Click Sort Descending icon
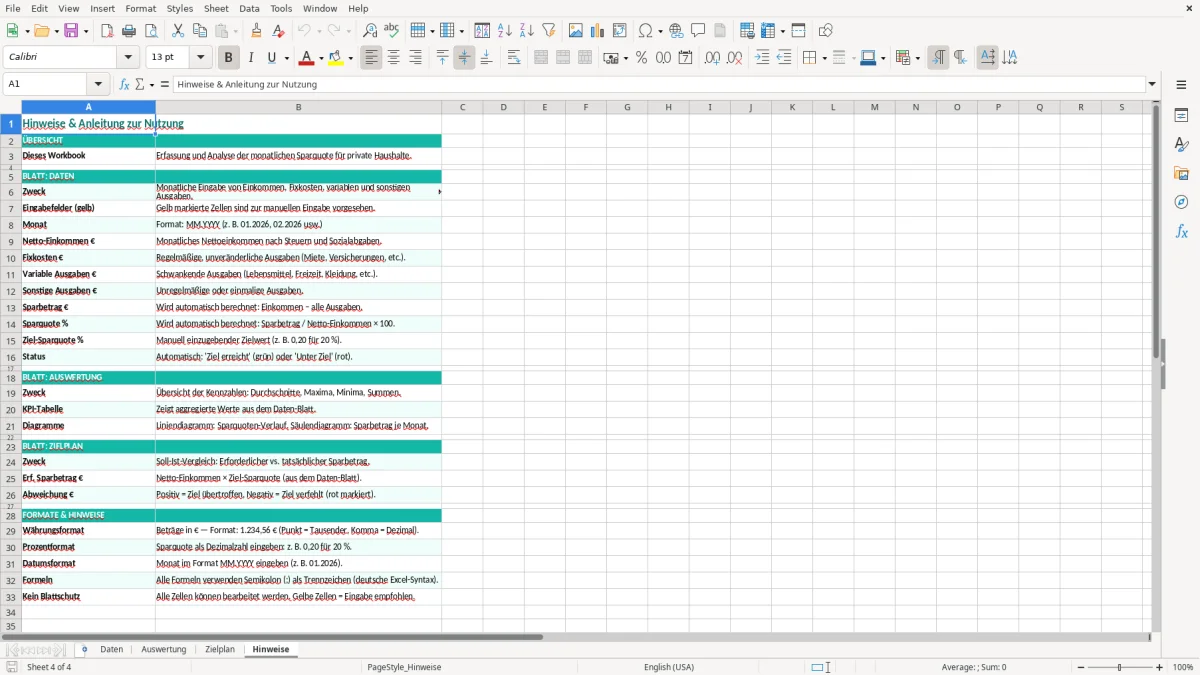Viewport: 1200px width, 675px height. tap(526, 31)
